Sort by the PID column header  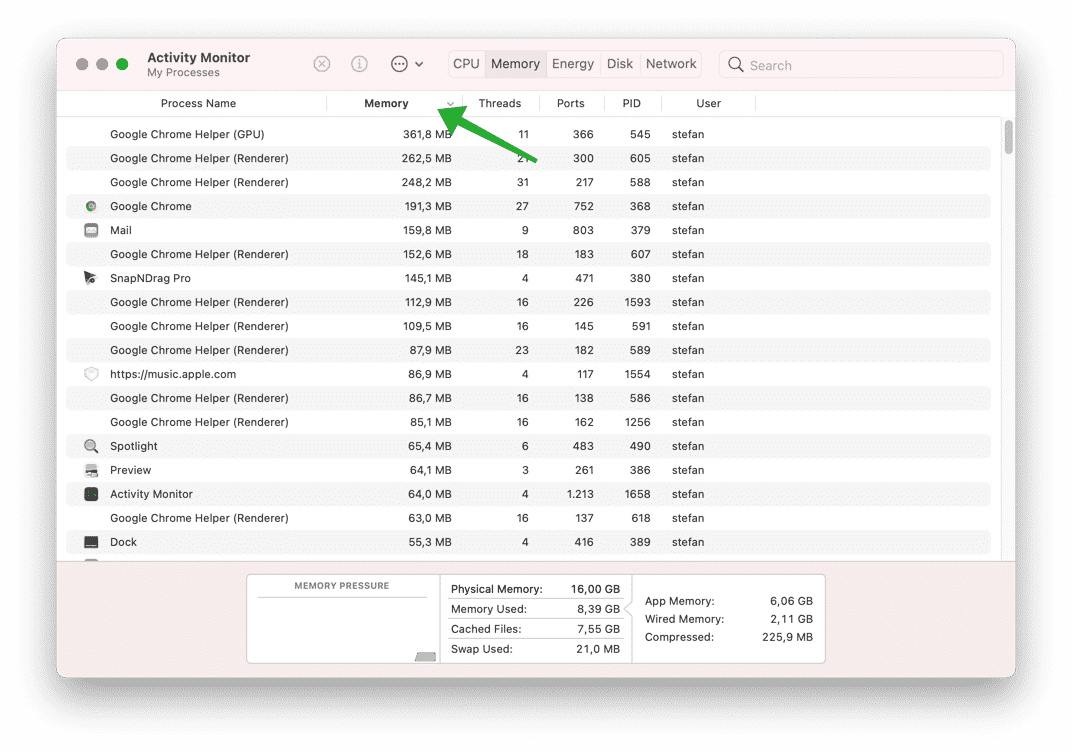[632, 103]
